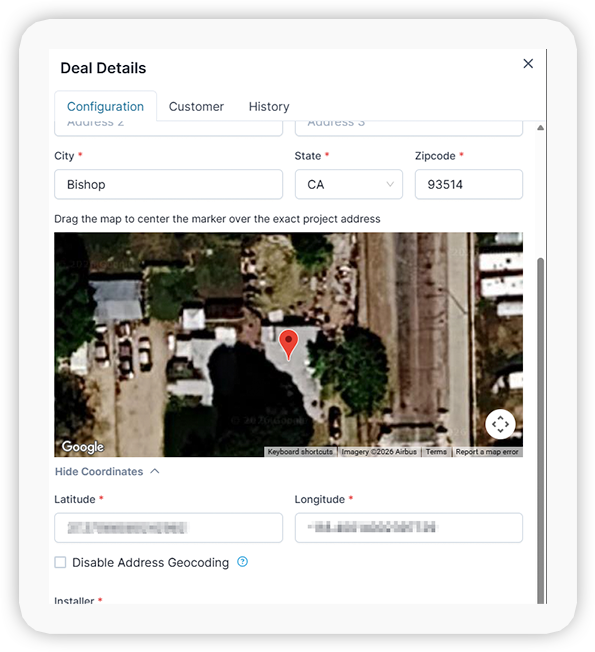The height and width of the screenshot is (652, 595).
Task: Open the Customer tab
Action: 196,106
